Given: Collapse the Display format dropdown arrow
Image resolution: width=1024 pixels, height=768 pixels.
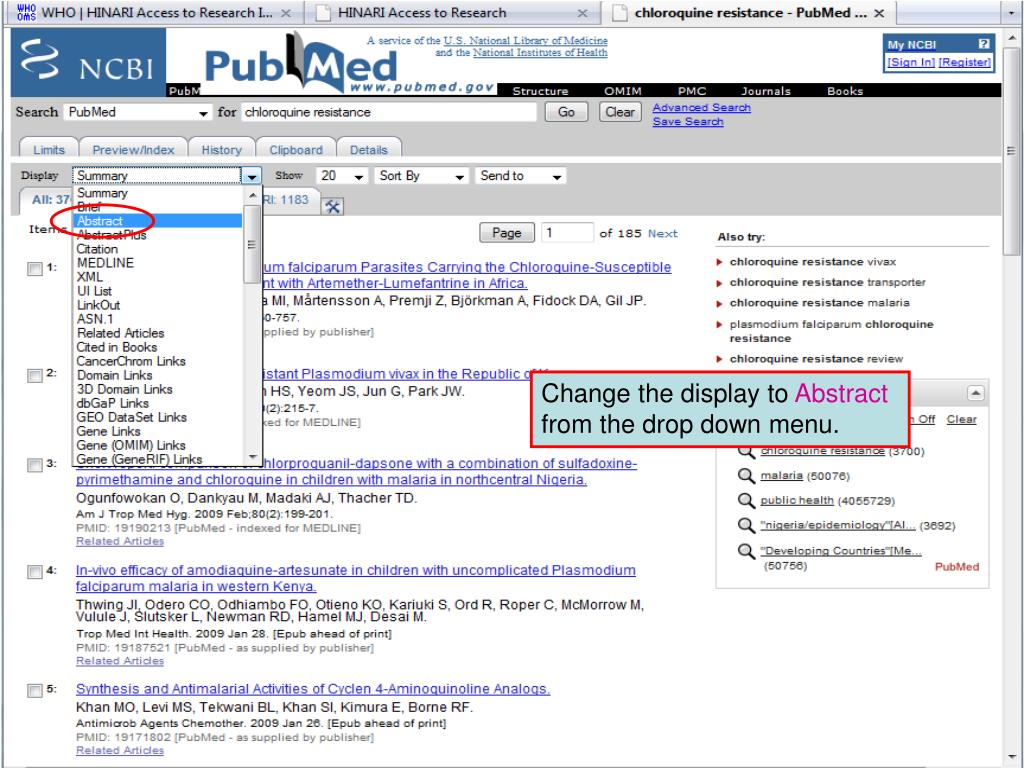Looking at the screenshot, I should [251, 176].
